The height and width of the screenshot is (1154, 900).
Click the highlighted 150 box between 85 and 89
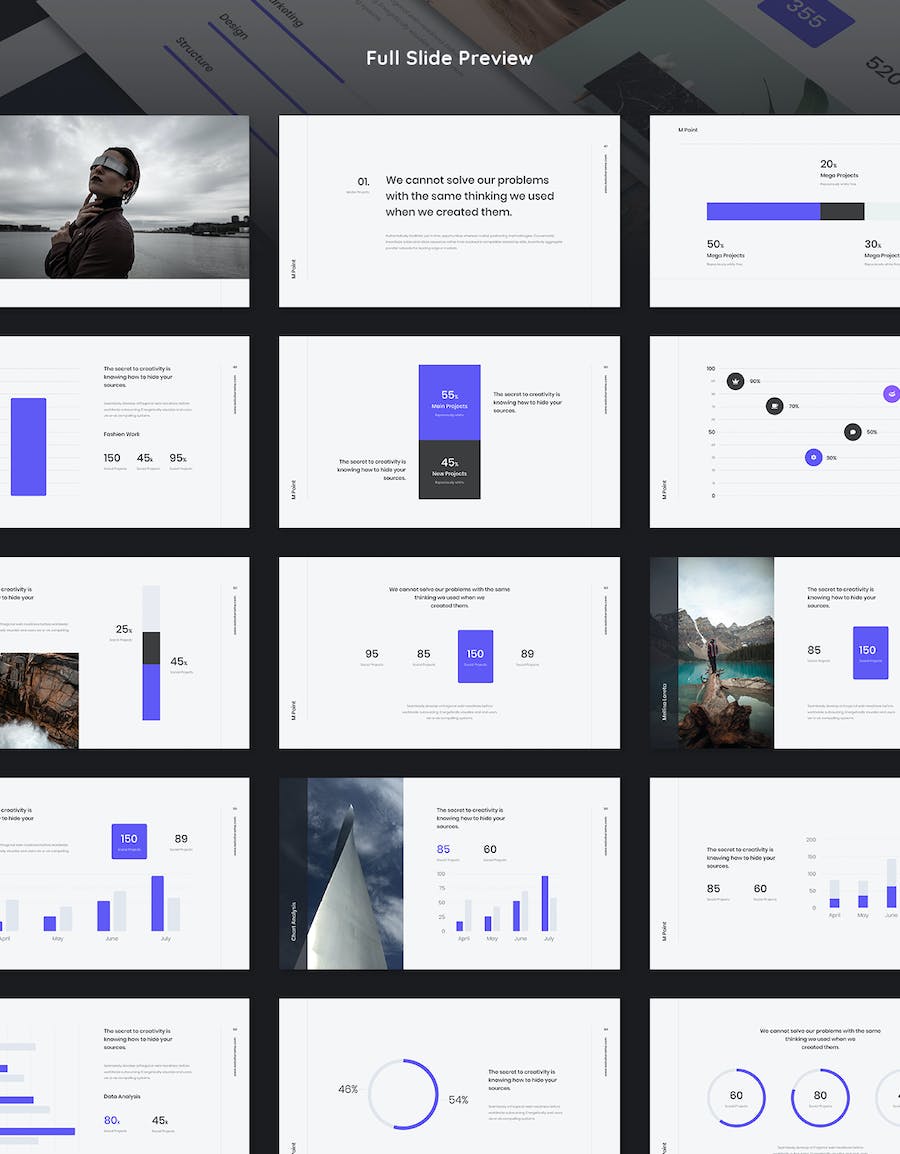pos(475,656)
